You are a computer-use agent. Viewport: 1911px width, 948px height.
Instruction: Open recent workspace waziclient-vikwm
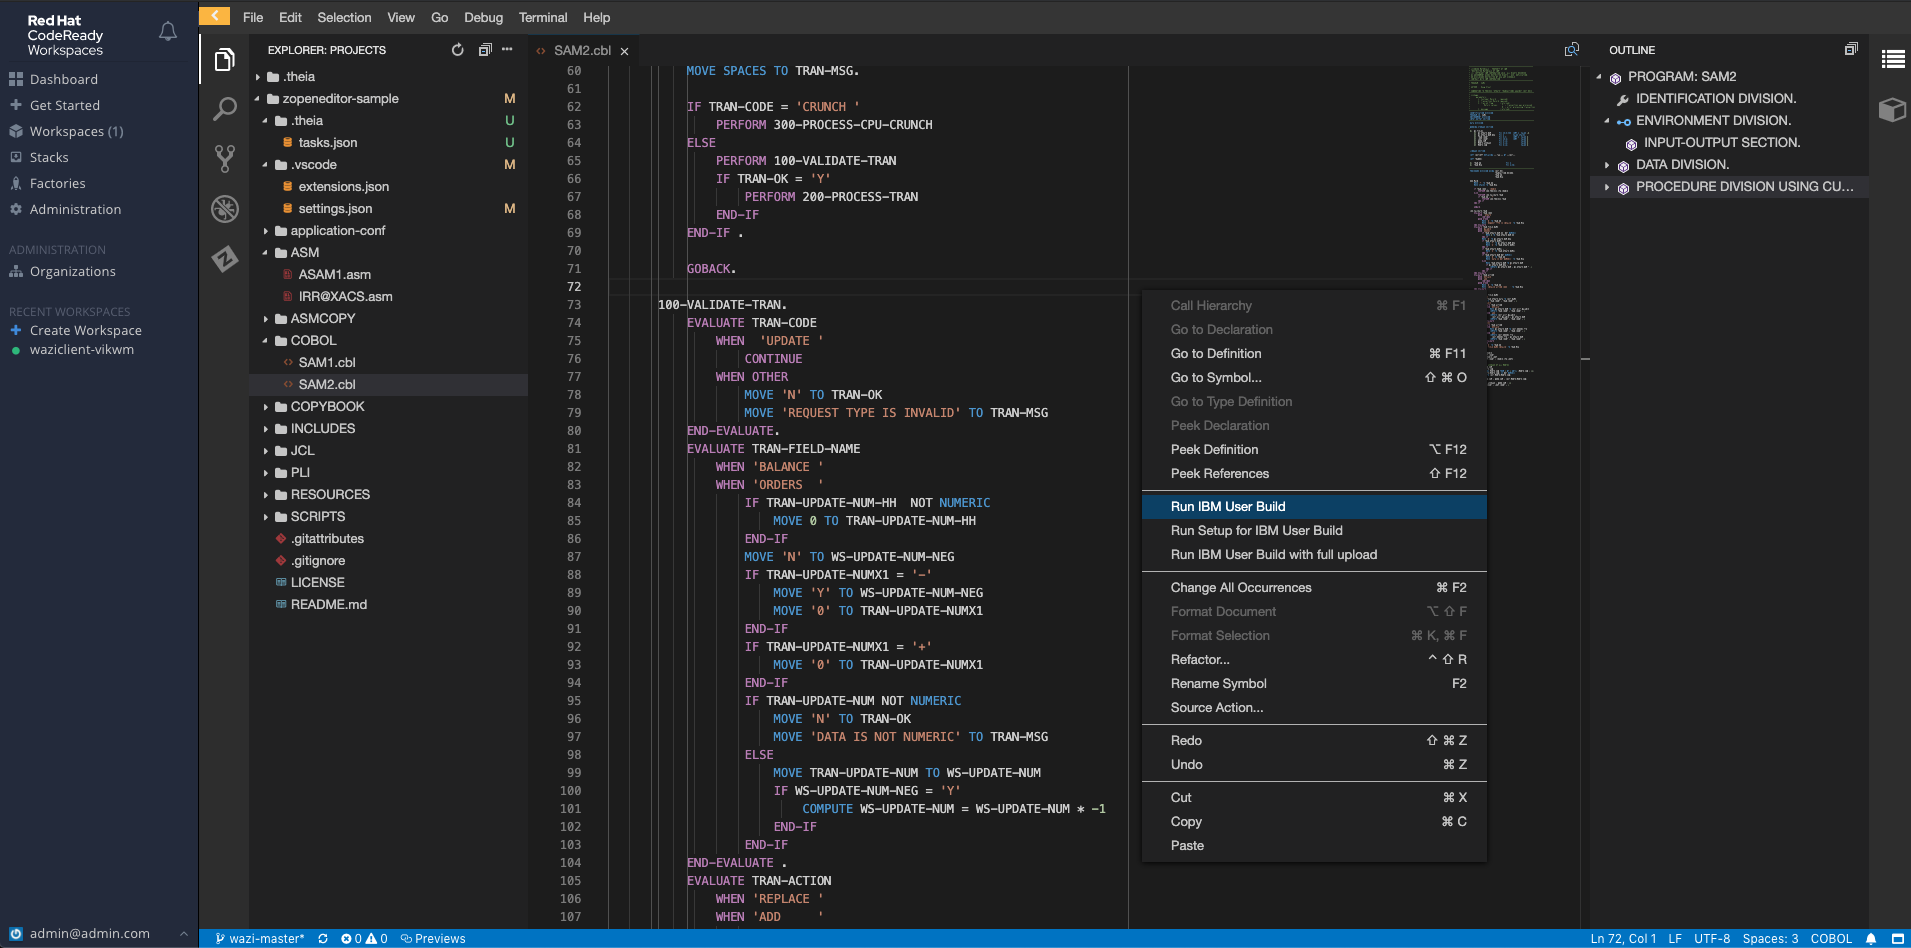82,350
